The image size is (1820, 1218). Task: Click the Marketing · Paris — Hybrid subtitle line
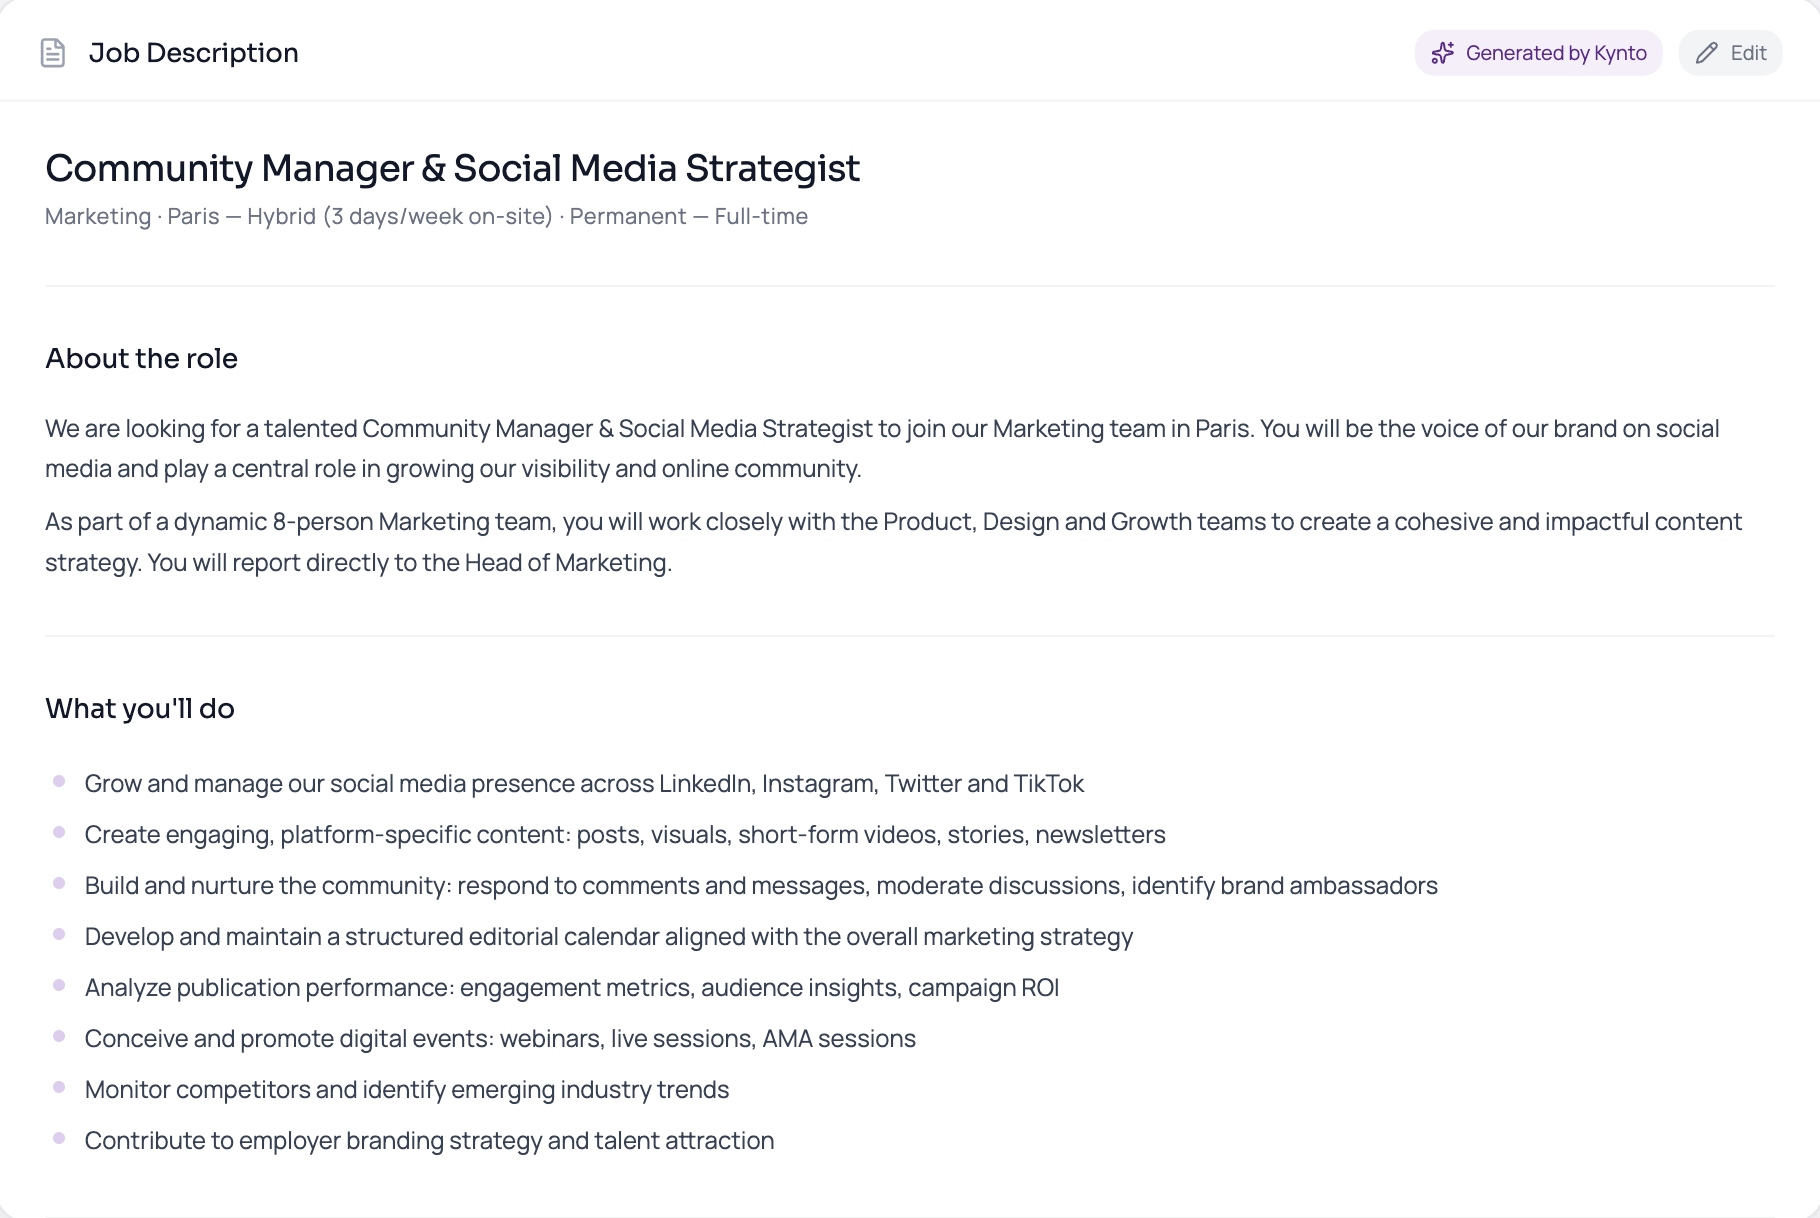point(426,216)
